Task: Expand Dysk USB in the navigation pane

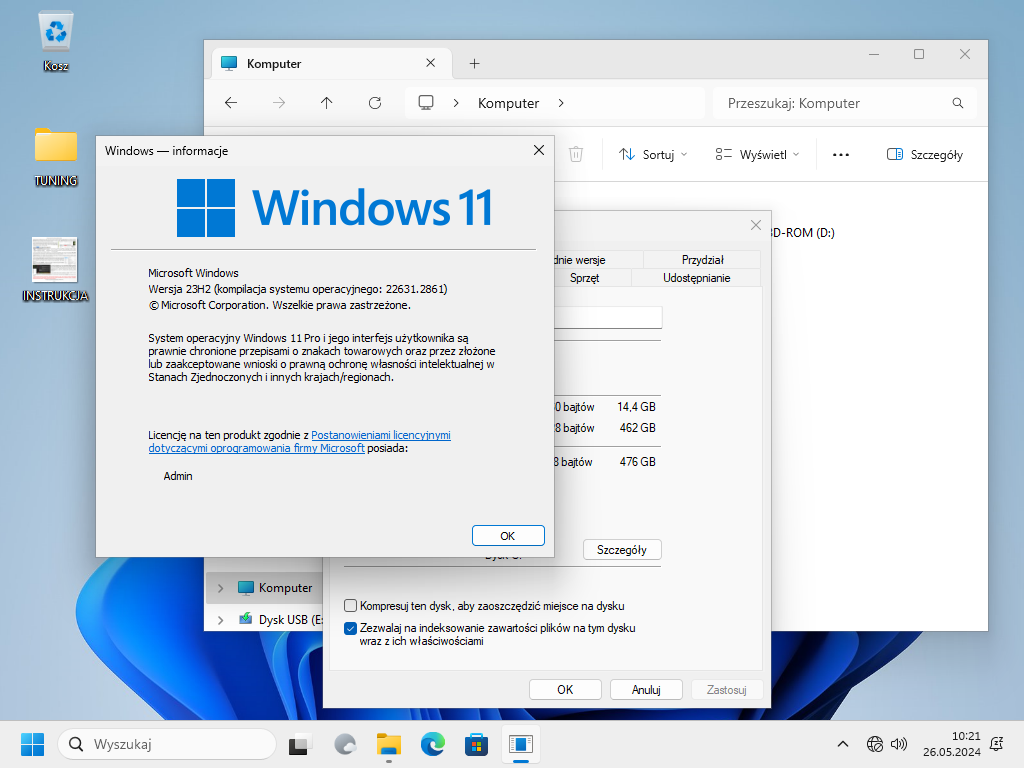Action: click(x=221, y=620)
